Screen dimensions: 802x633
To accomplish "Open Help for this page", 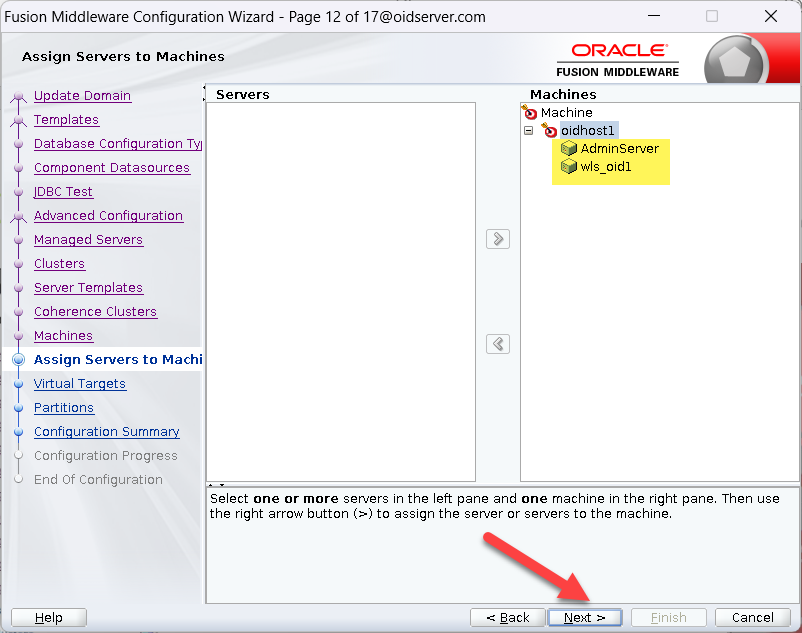I will tap(48, 617).
